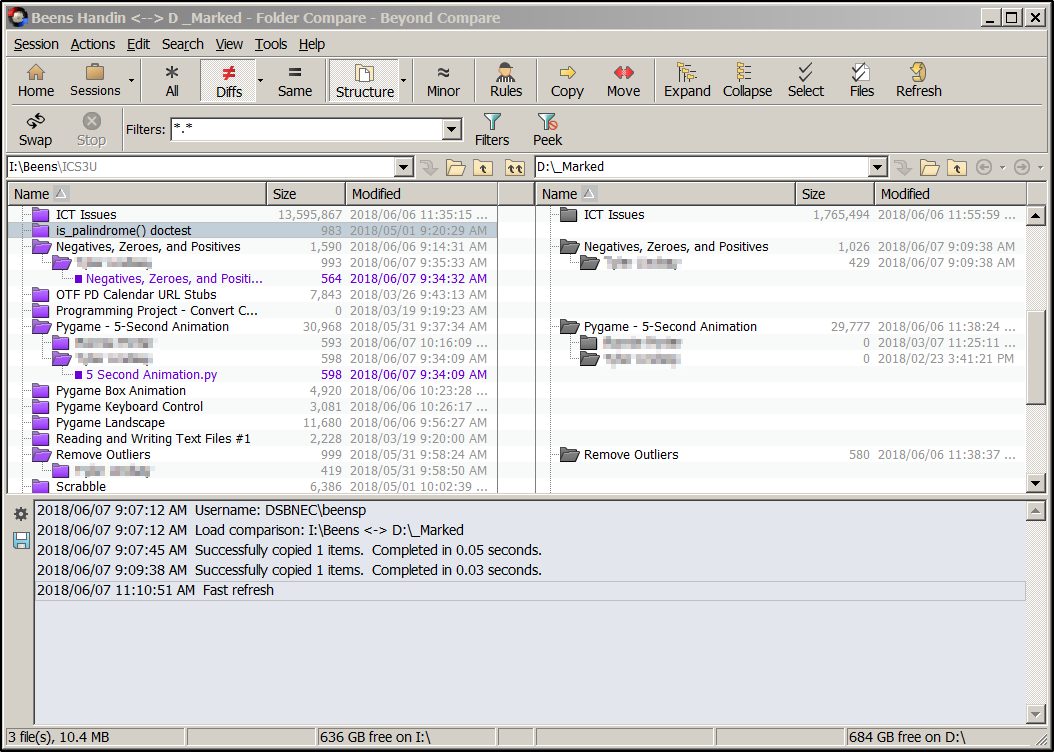
Task: Sort left pane by Name column
Action: pyautogui.click(x=137, y=194)
